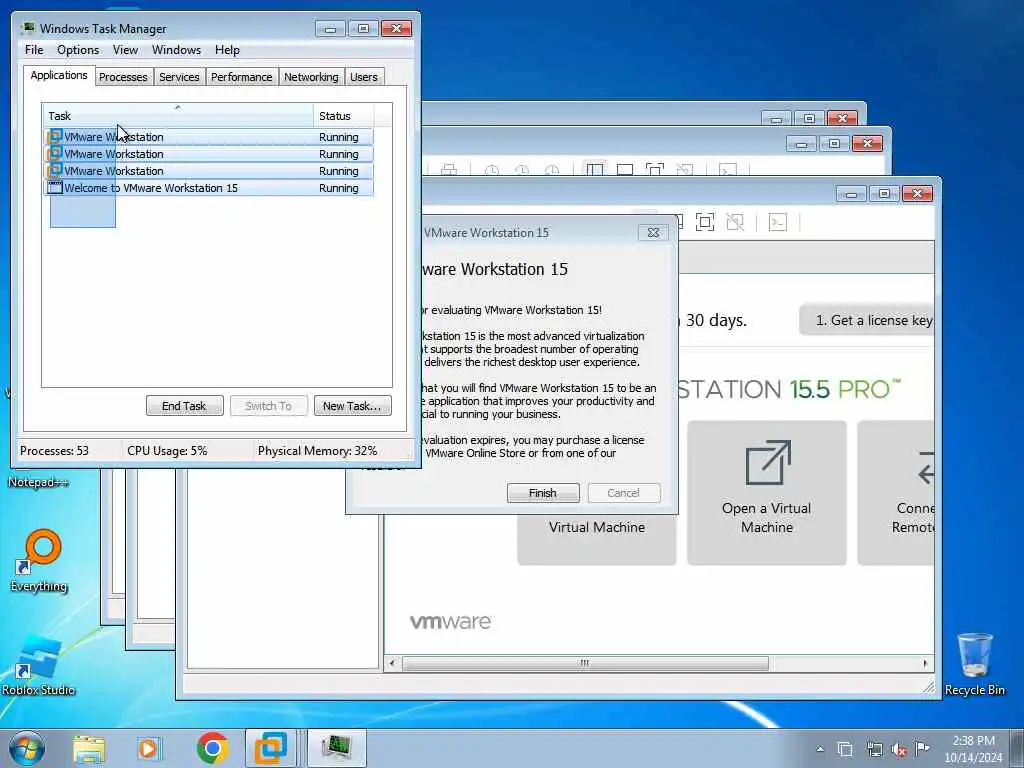
Task: Click take snapshot clock icon in middle VMware window
Action: pos(492,170)
